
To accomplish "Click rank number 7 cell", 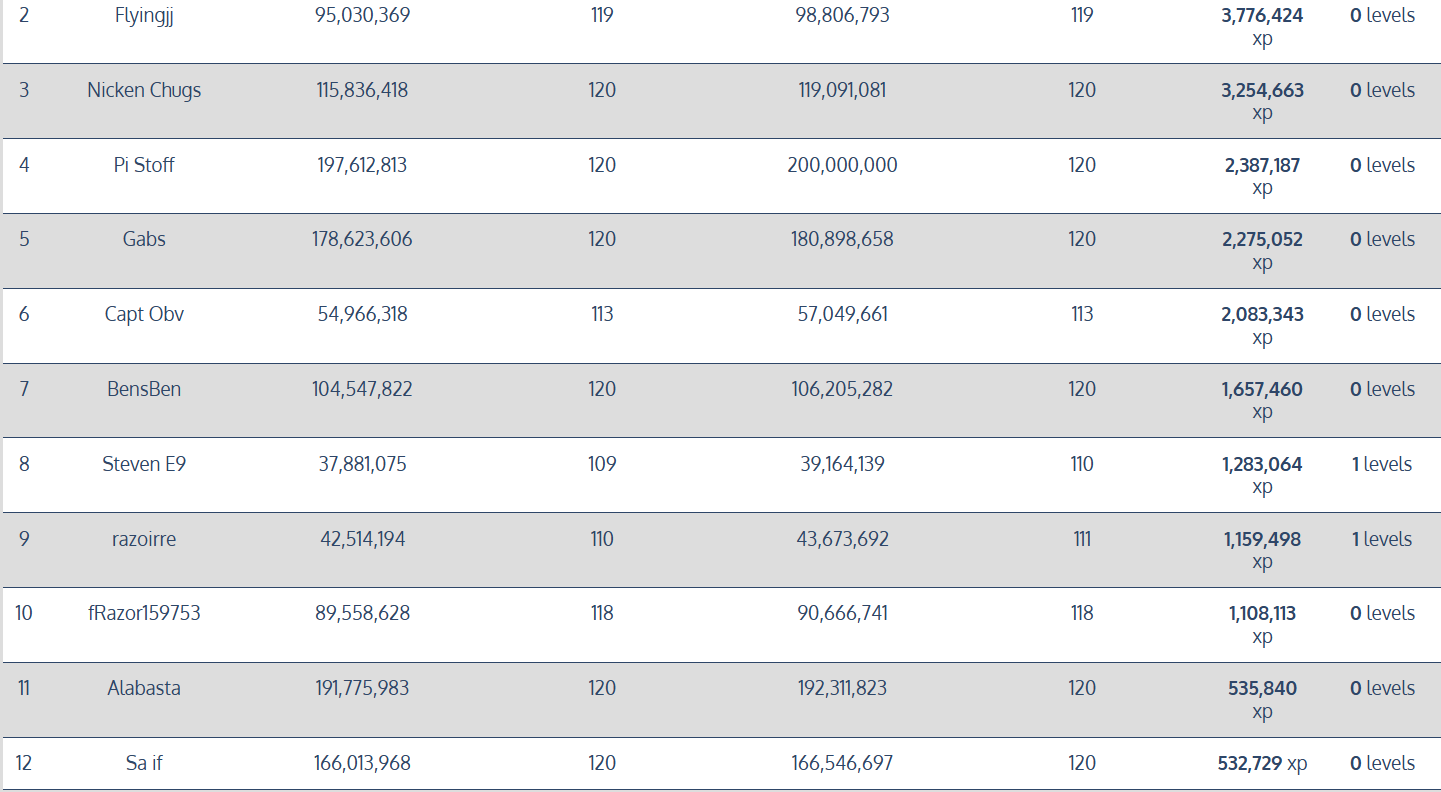I will tap(24, 389).
